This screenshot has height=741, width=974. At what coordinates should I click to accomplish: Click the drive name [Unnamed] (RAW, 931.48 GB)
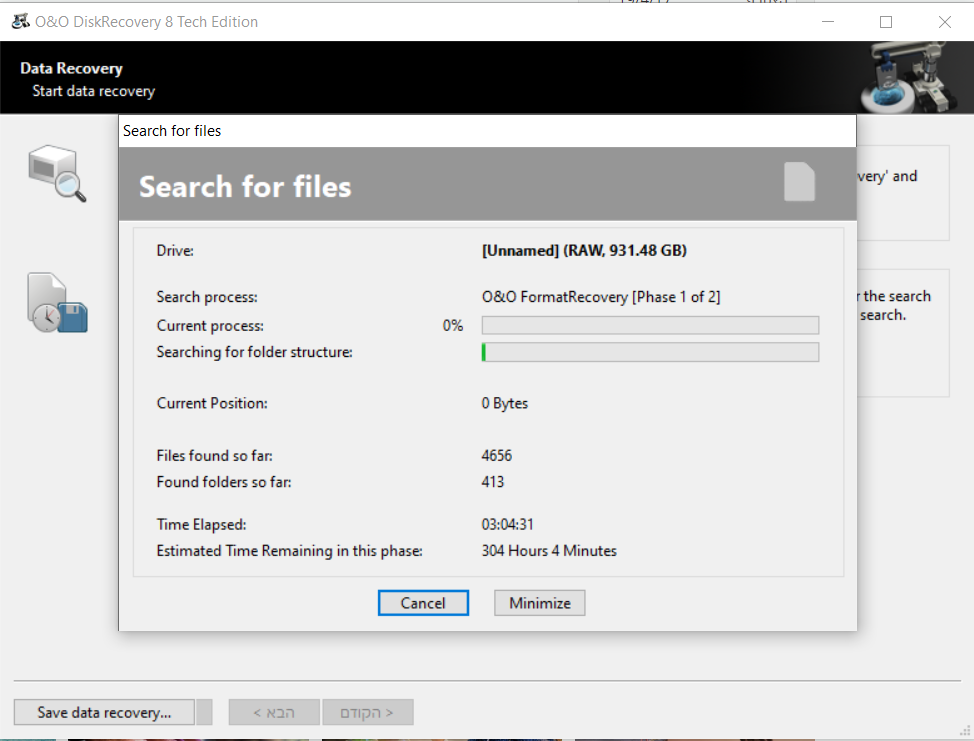pos(584,251)
